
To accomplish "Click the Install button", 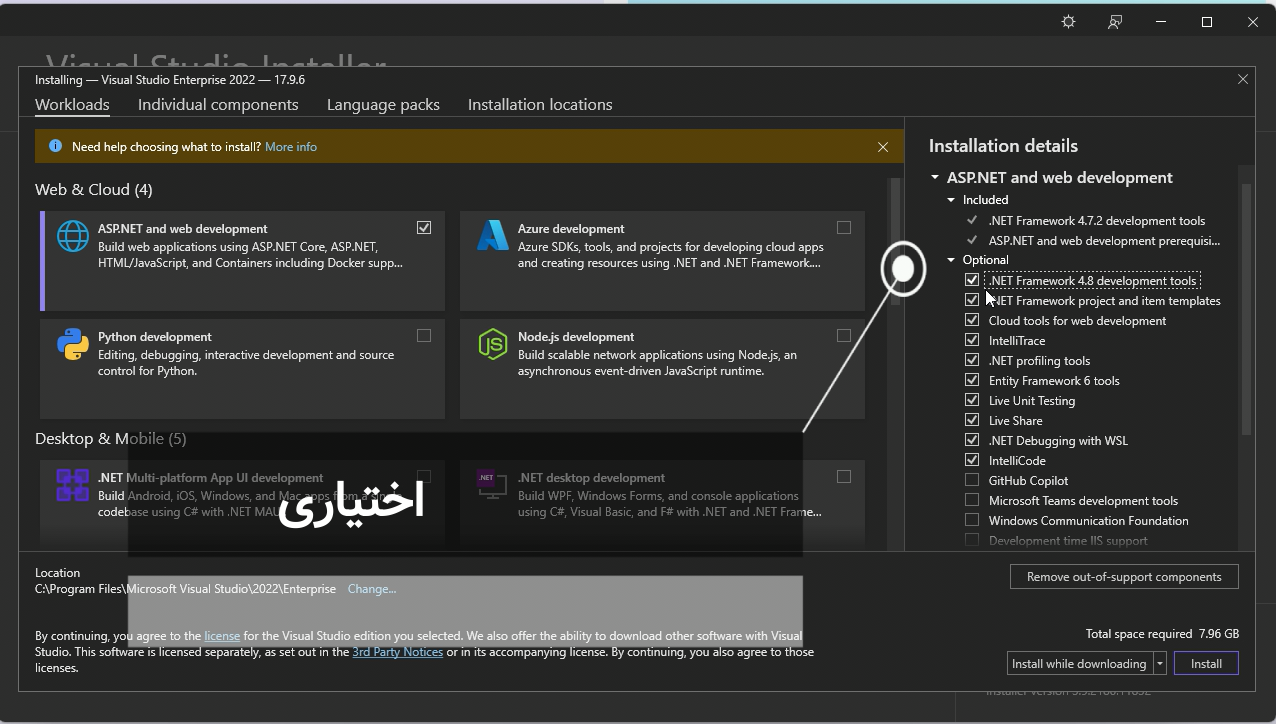I will [1206, 663].
